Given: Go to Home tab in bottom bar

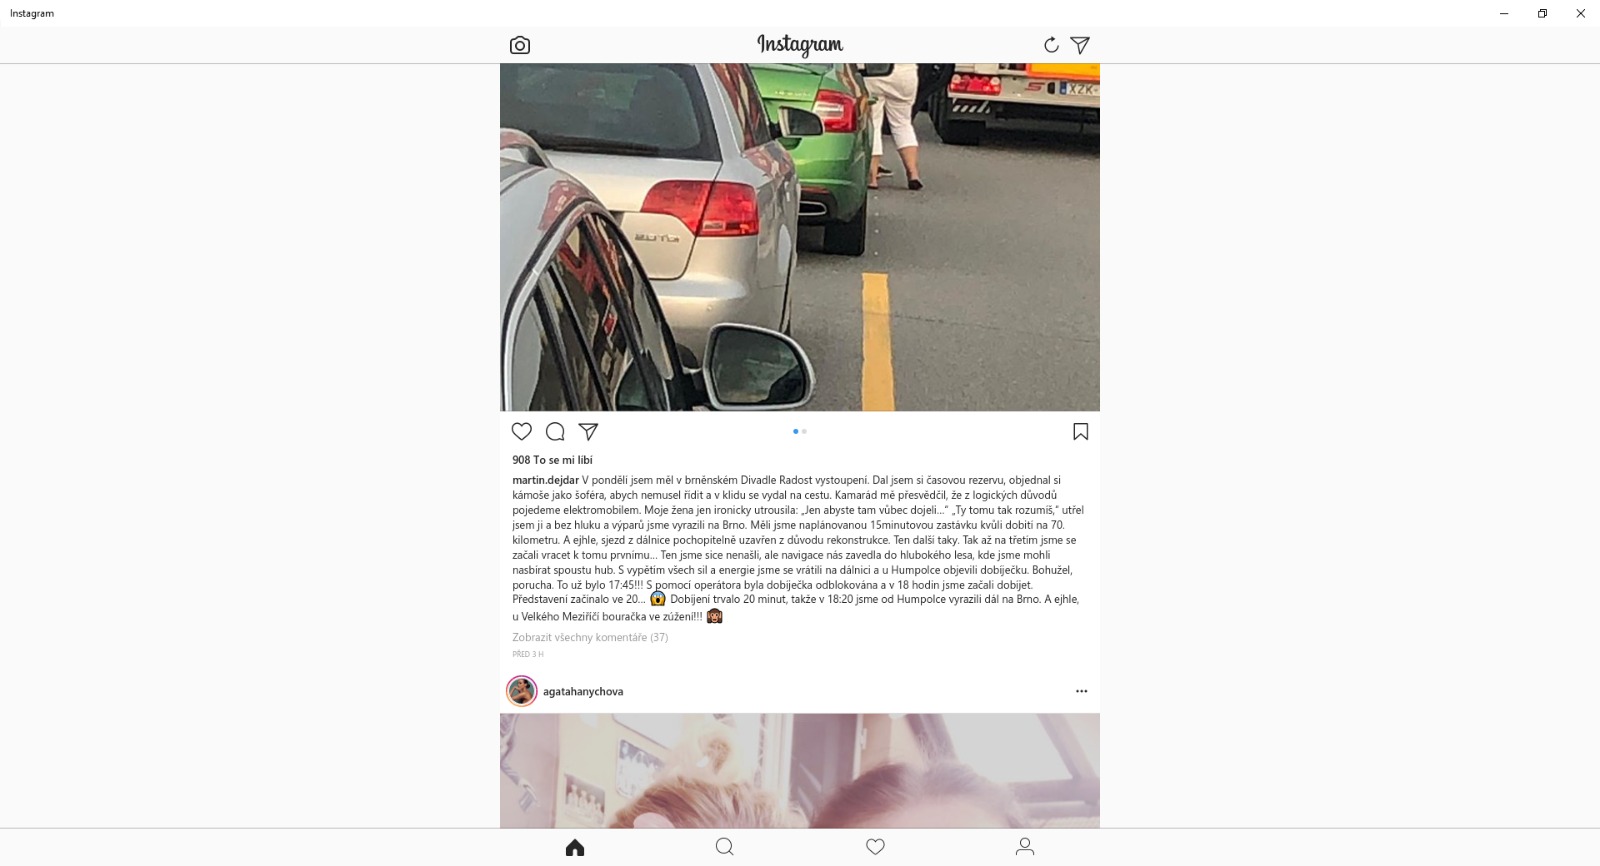Looking at the screenshot, I should pyautogui.click(x=575, y=847).
